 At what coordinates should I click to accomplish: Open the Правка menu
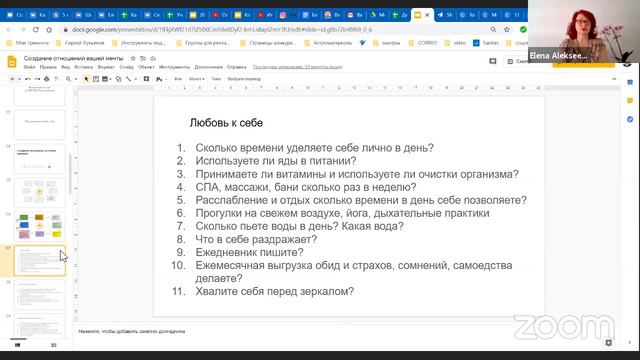[48, 67]
